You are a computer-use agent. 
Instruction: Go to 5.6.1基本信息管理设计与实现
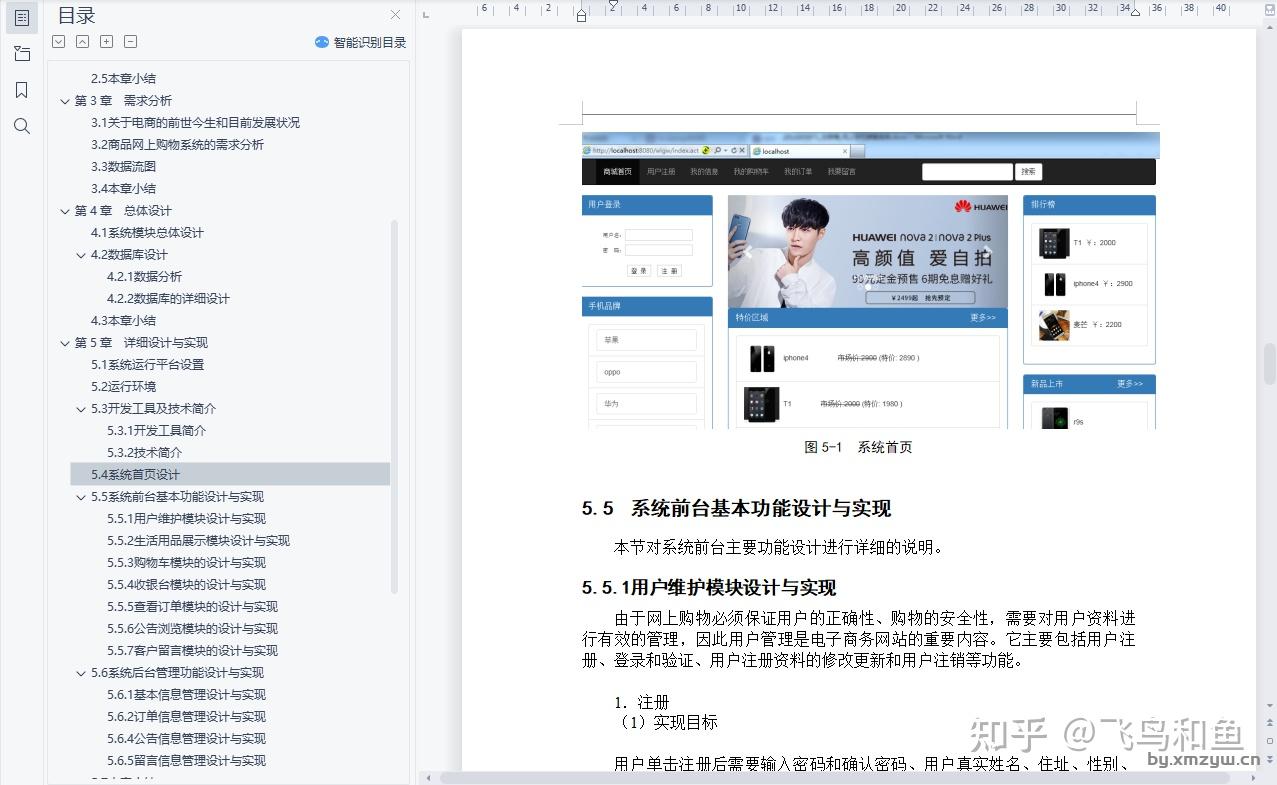(186, 694)
